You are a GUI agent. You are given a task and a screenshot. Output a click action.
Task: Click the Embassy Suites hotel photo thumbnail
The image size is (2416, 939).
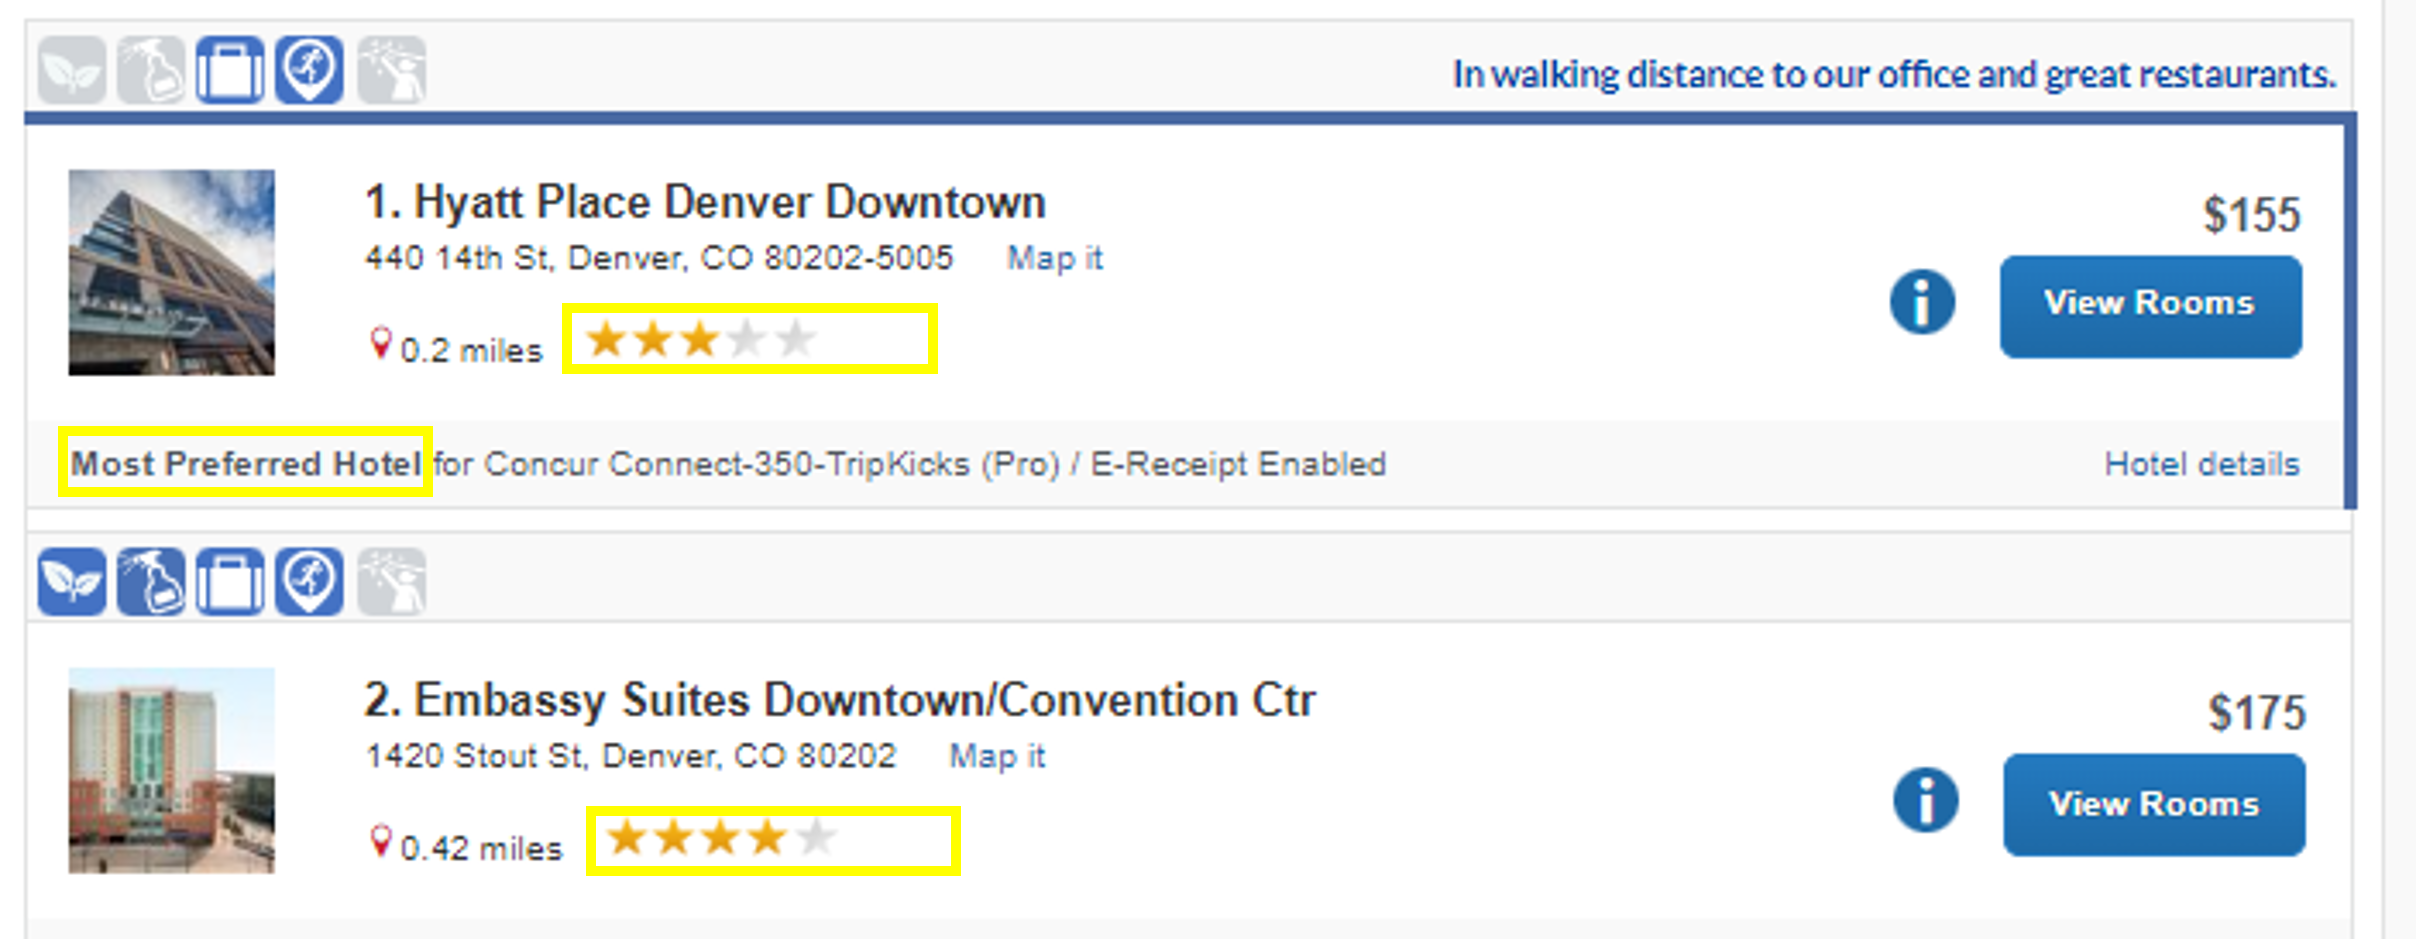(171, 770)
